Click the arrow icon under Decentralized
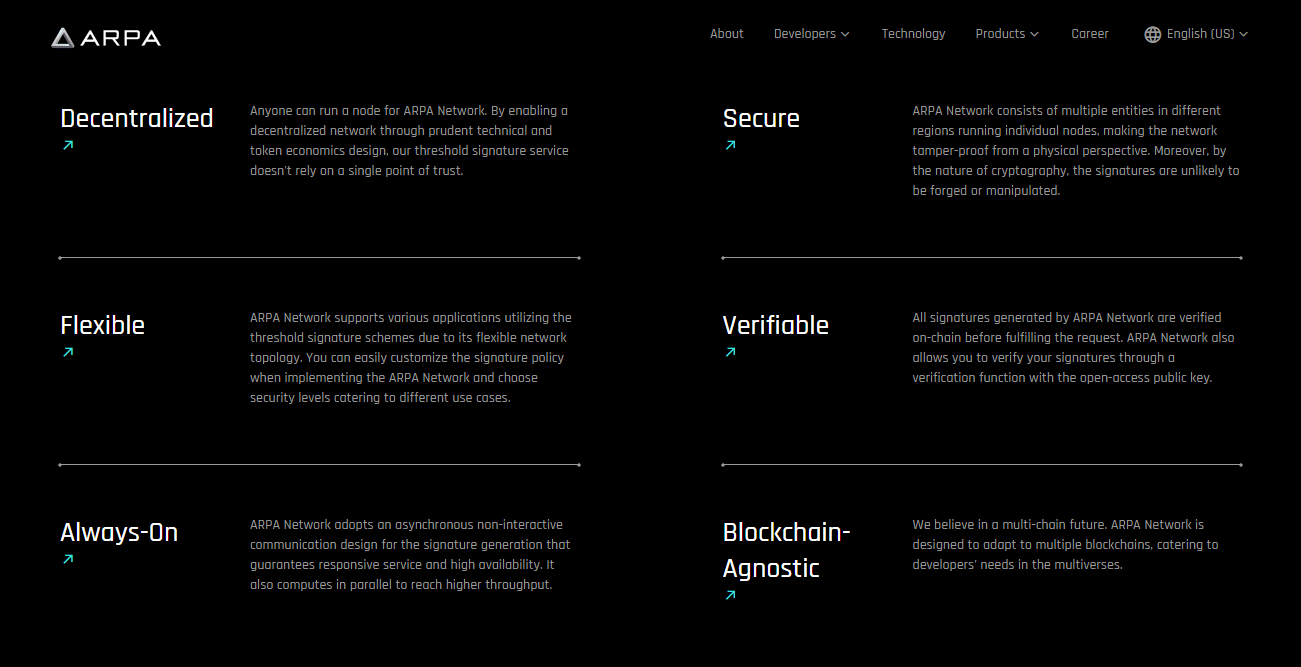Image resolution: width=1301 pixels, height=667 pixels. point(68,145)
